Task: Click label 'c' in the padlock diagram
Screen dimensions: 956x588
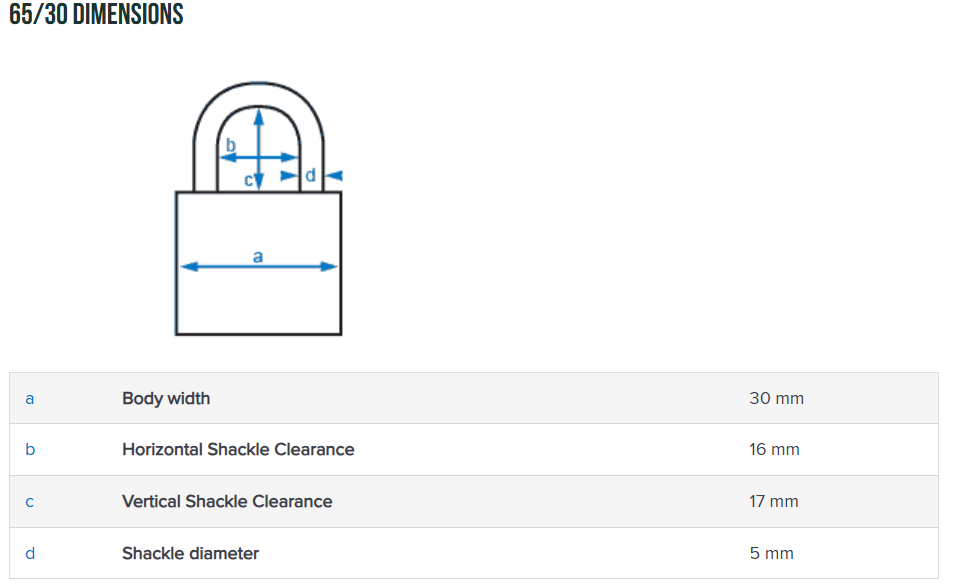Action: pyautogui.click(x=249, y=181)
